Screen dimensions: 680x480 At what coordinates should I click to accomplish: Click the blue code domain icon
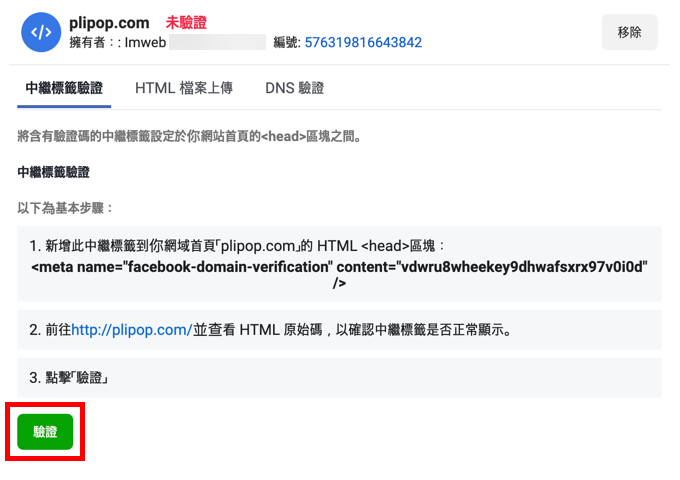click(41, 32)
